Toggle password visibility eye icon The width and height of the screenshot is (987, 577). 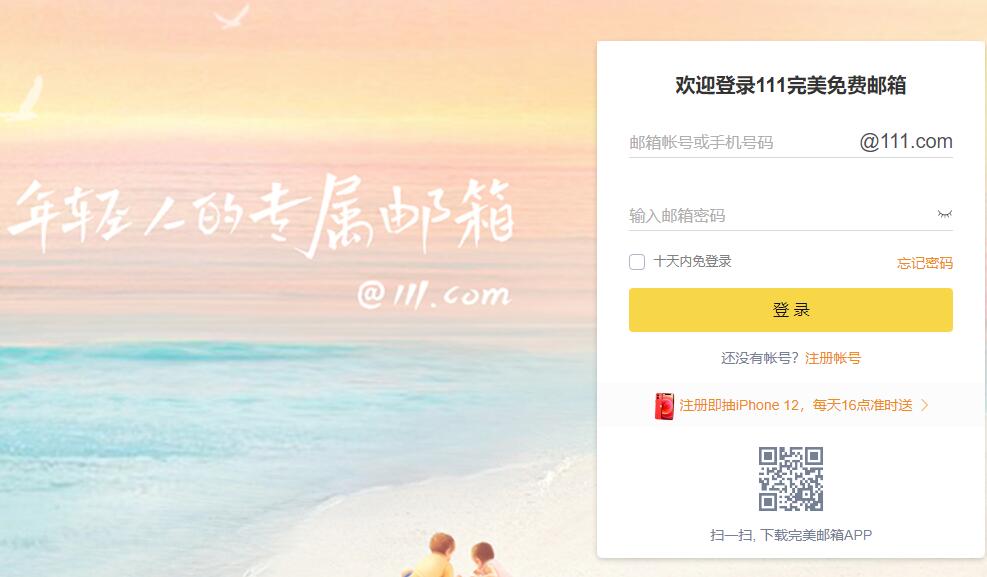click(944, 214)
